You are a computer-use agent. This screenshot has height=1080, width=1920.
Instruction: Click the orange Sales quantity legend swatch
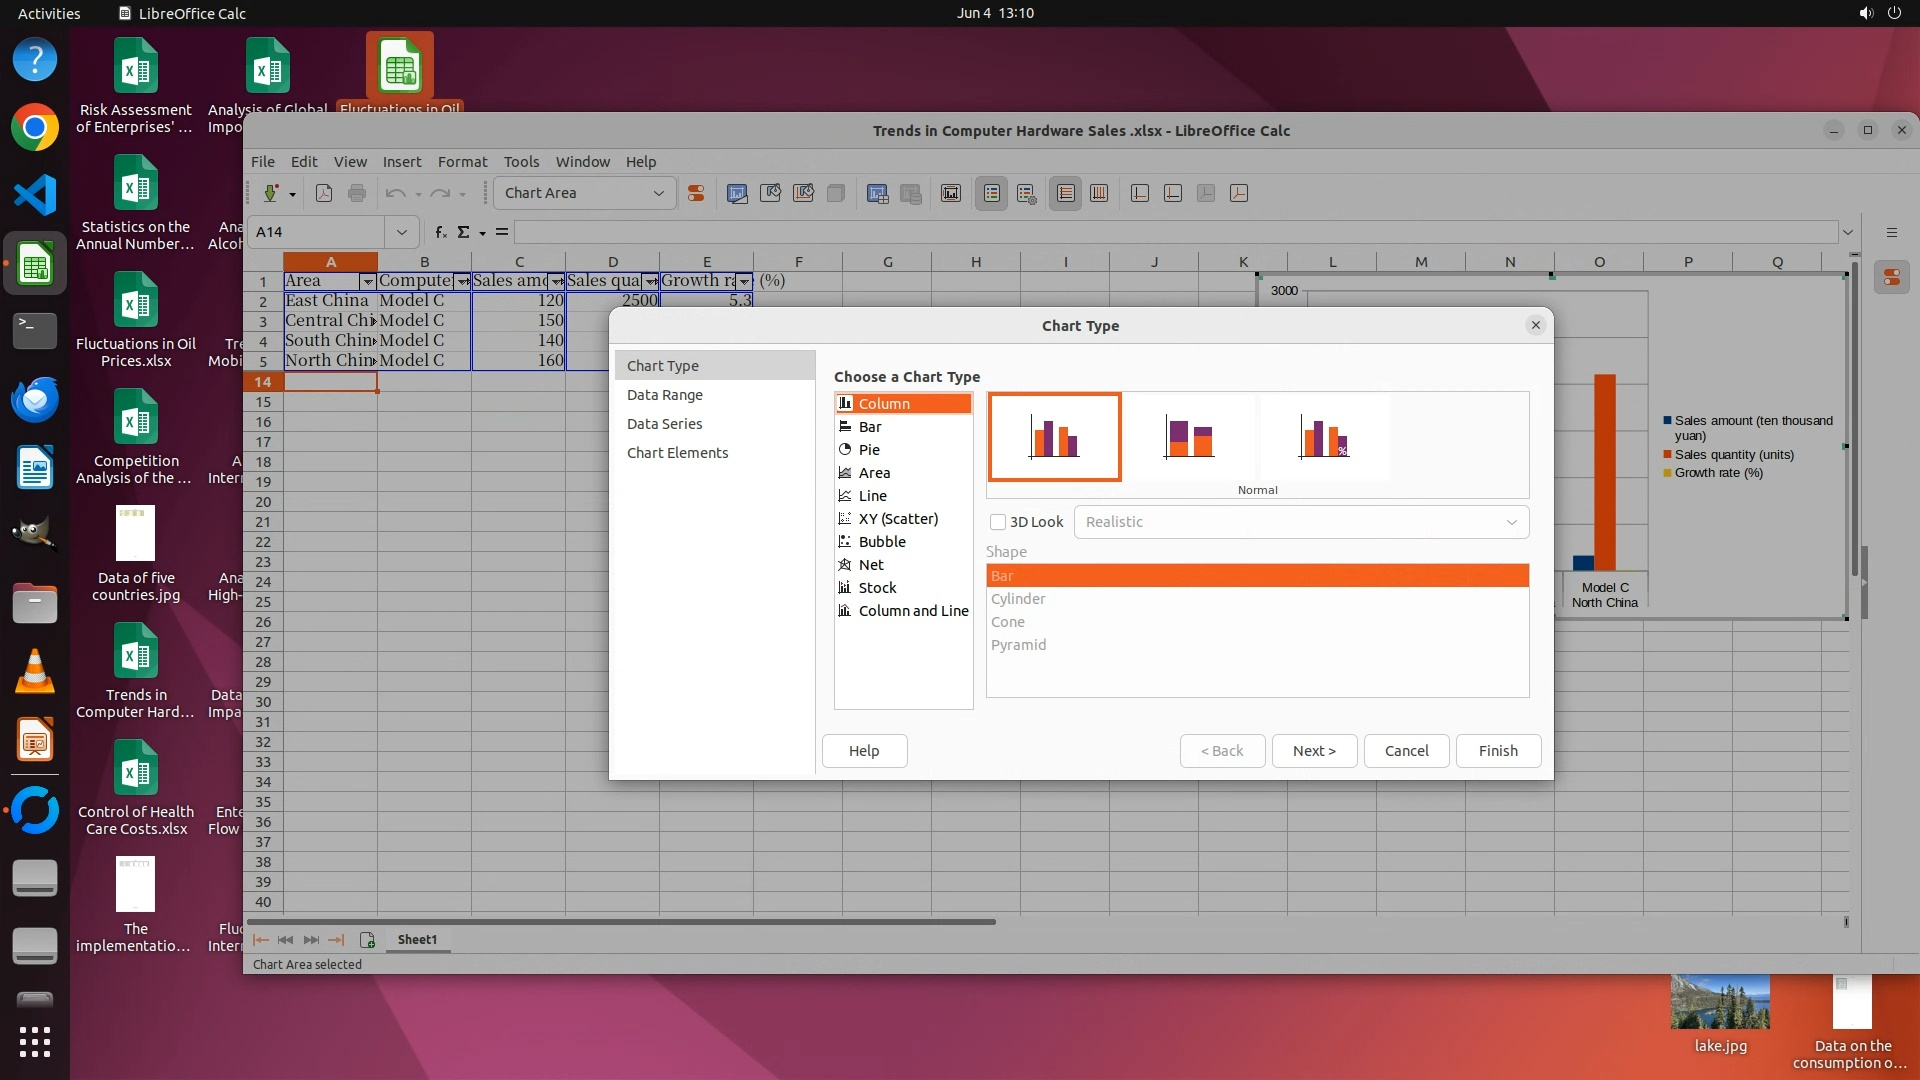tap(1668, 455)
